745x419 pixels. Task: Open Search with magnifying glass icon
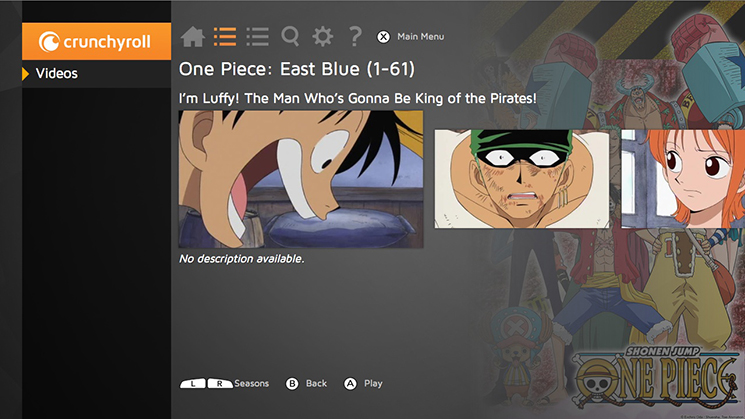pos(290,37)
